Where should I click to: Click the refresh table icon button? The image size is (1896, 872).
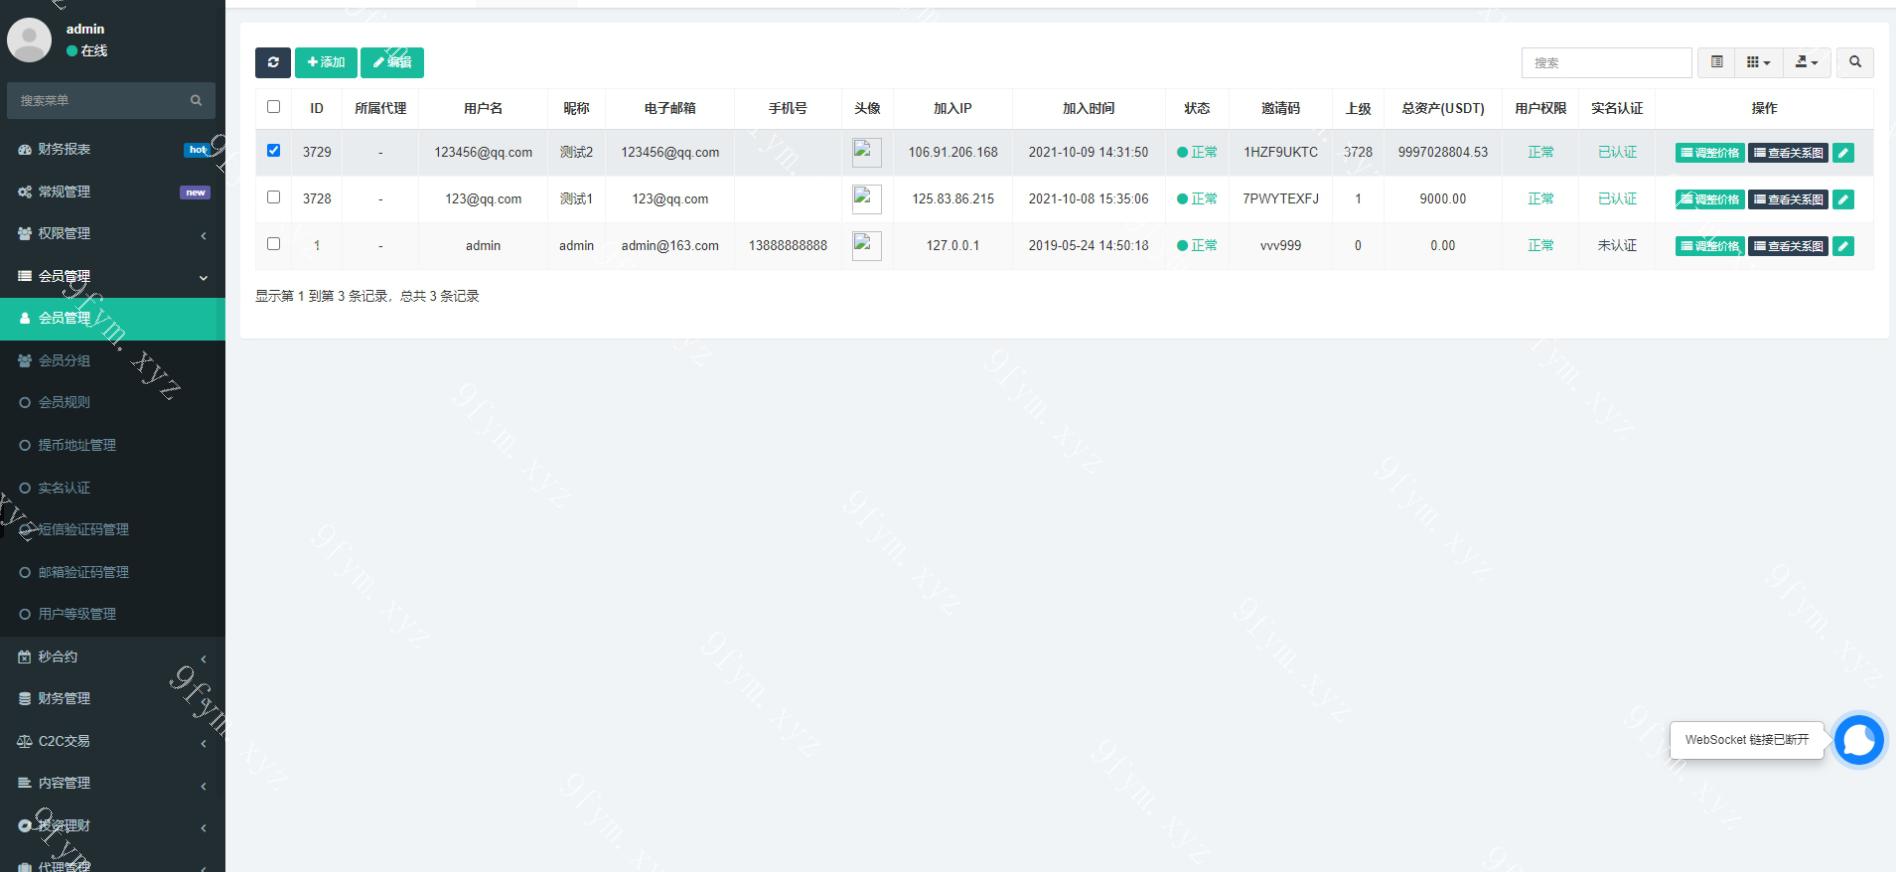[273, 62]
